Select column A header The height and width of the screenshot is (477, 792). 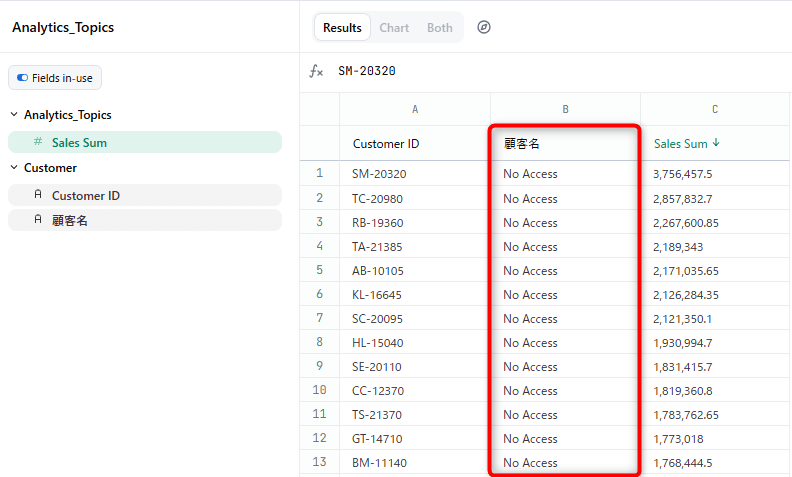point(415,109)
